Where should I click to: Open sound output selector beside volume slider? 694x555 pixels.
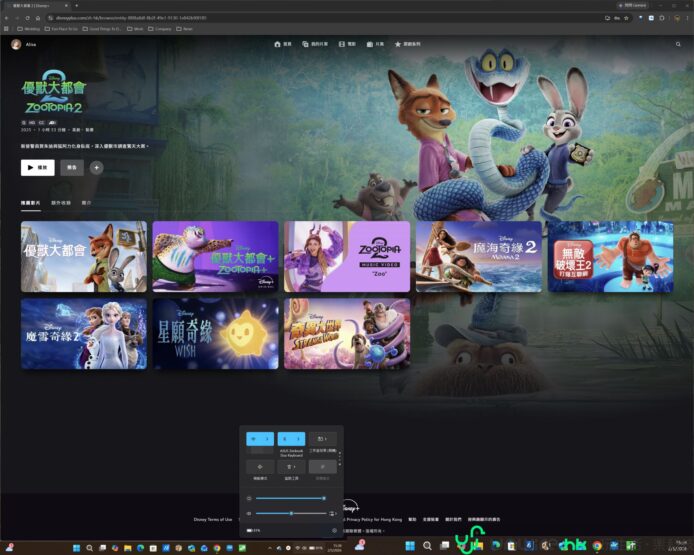click(333, 513)
